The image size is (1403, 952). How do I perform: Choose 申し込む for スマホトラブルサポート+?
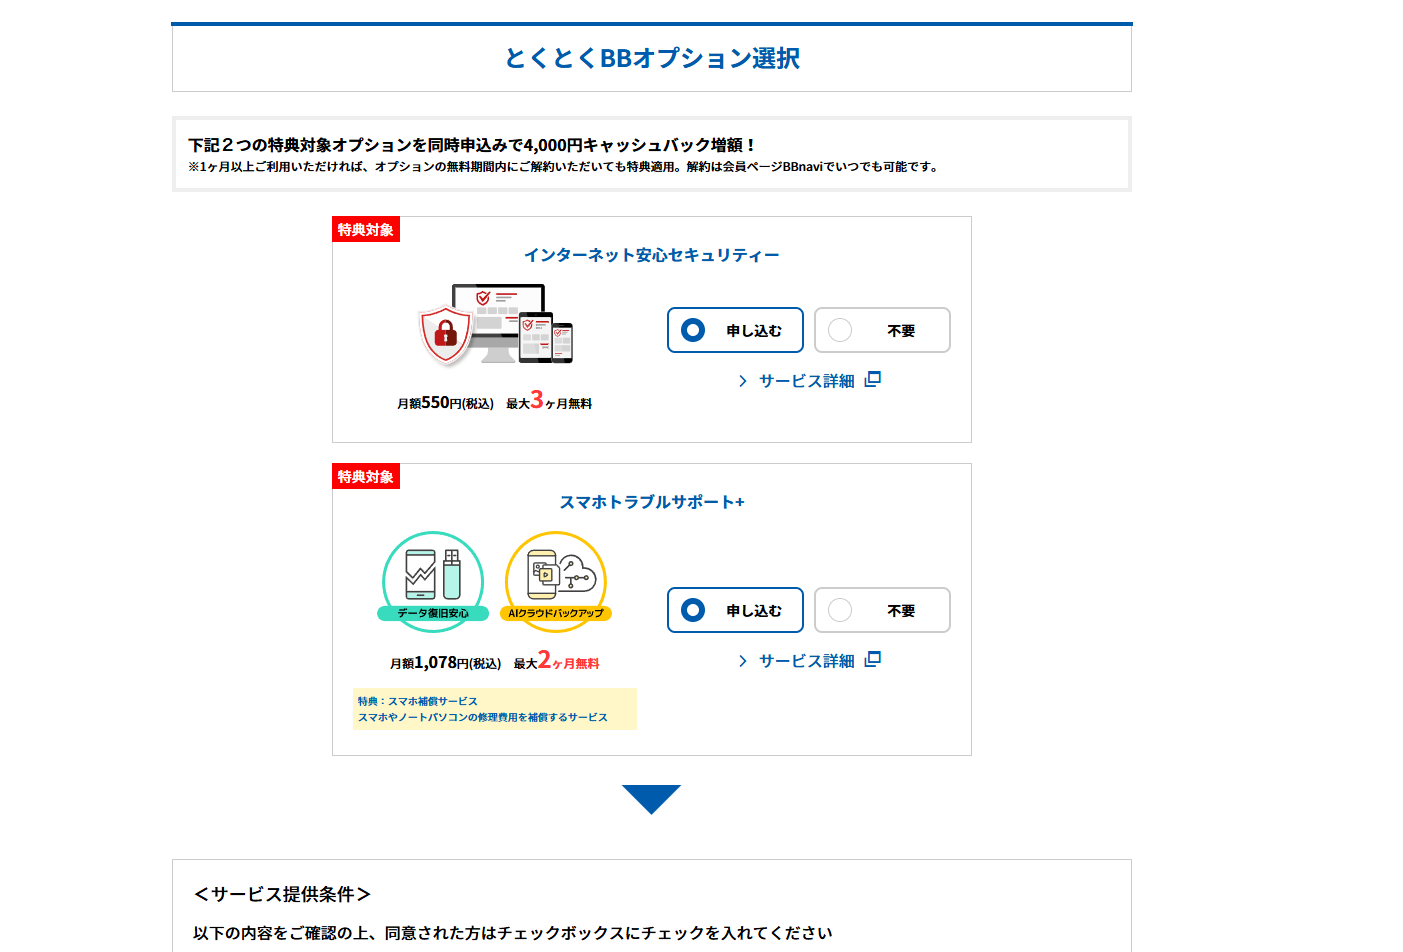(735, 610)
